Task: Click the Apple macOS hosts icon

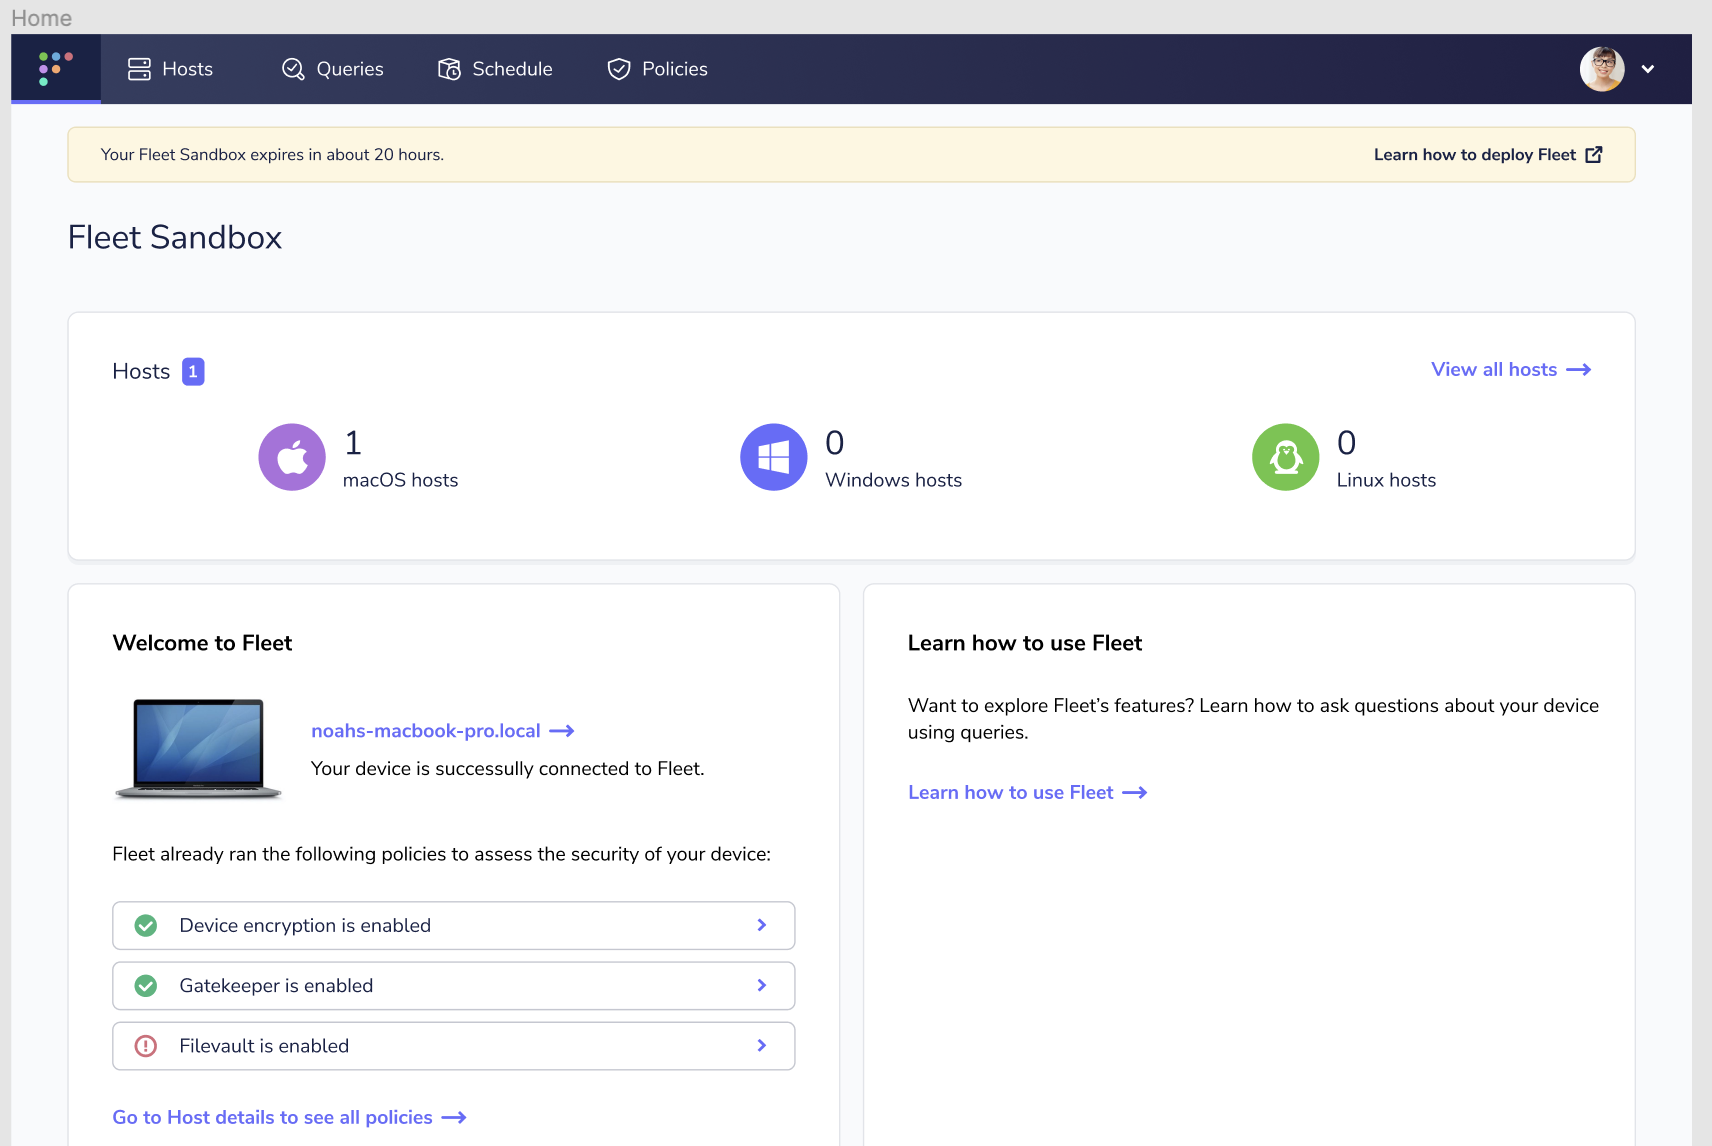Action: tap(291, 457)
